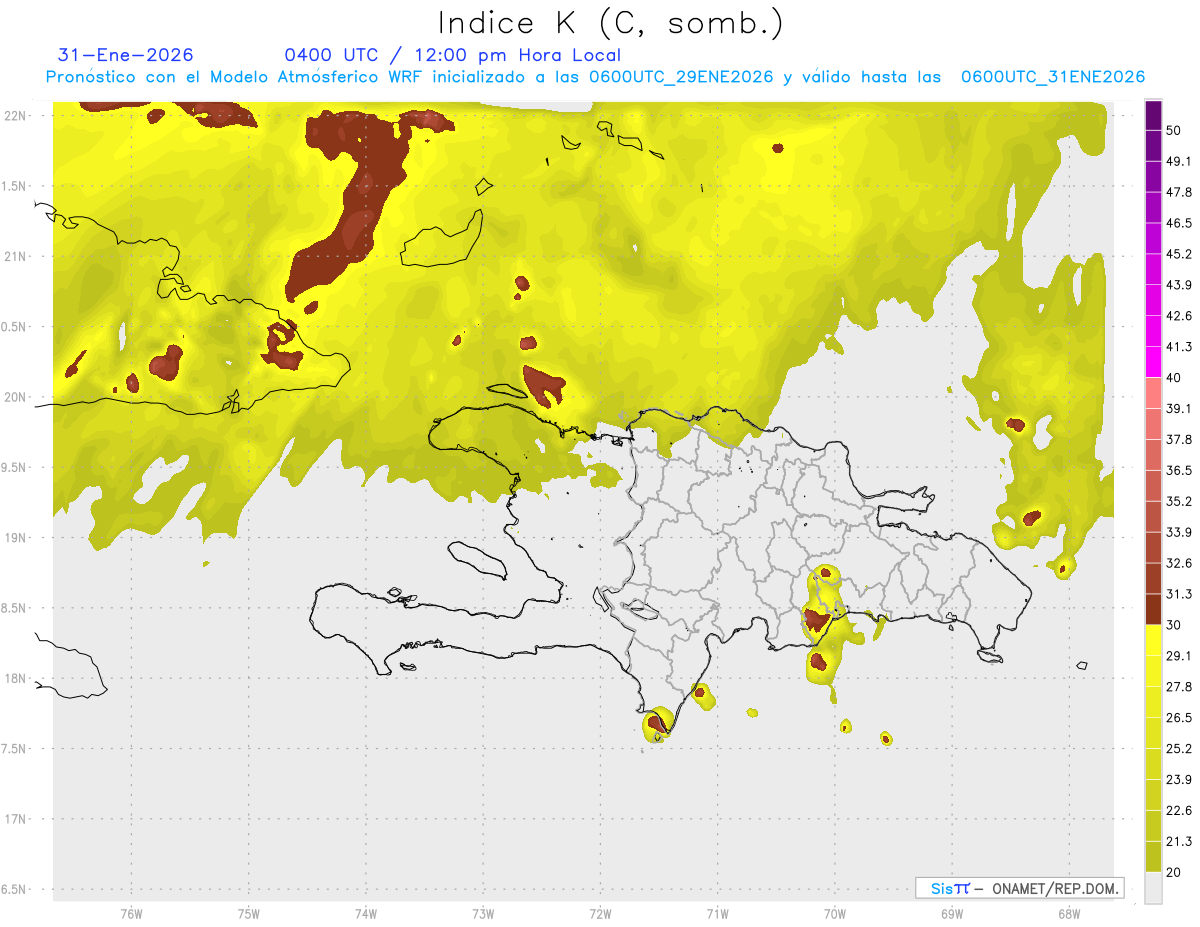The width and height of the screenshot is (1200, 927).
Task: Click colorbar value "49.1"
Action: [1178, 161]
